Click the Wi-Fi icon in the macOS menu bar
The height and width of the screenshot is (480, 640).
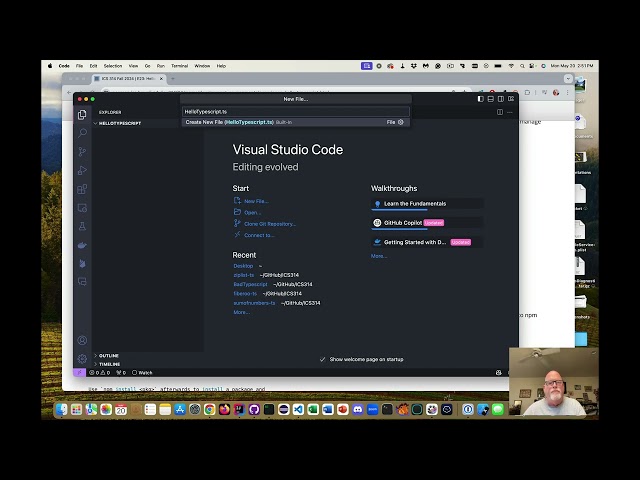(x=511, y=66)
